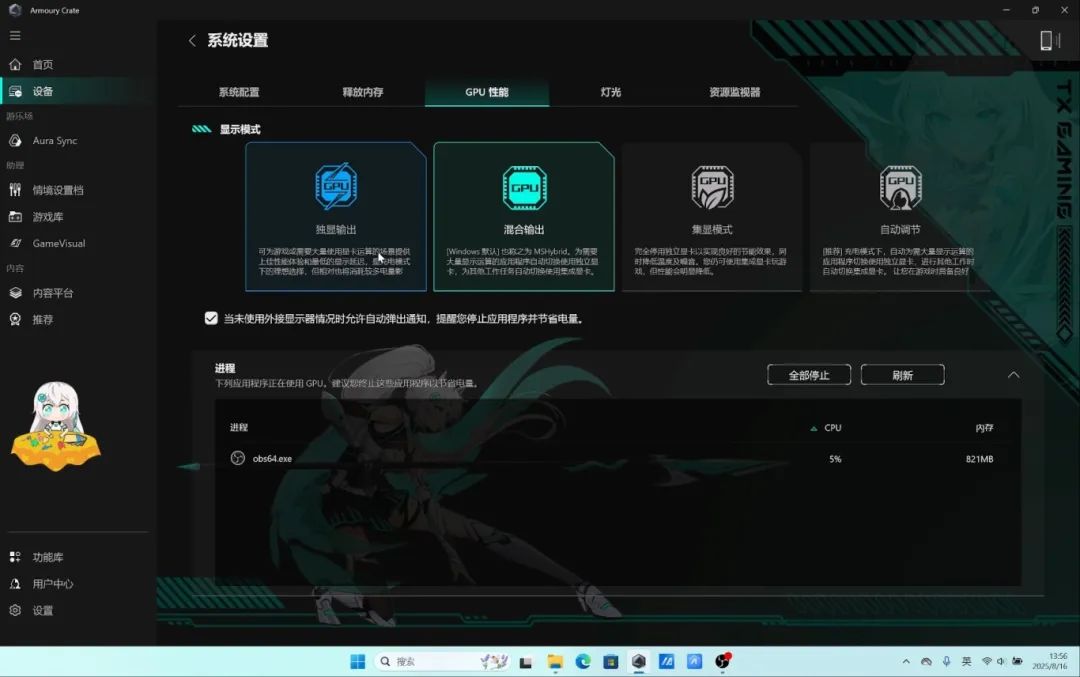
Task: Click the 显示模式 section heading
Action: pos(240,129)
